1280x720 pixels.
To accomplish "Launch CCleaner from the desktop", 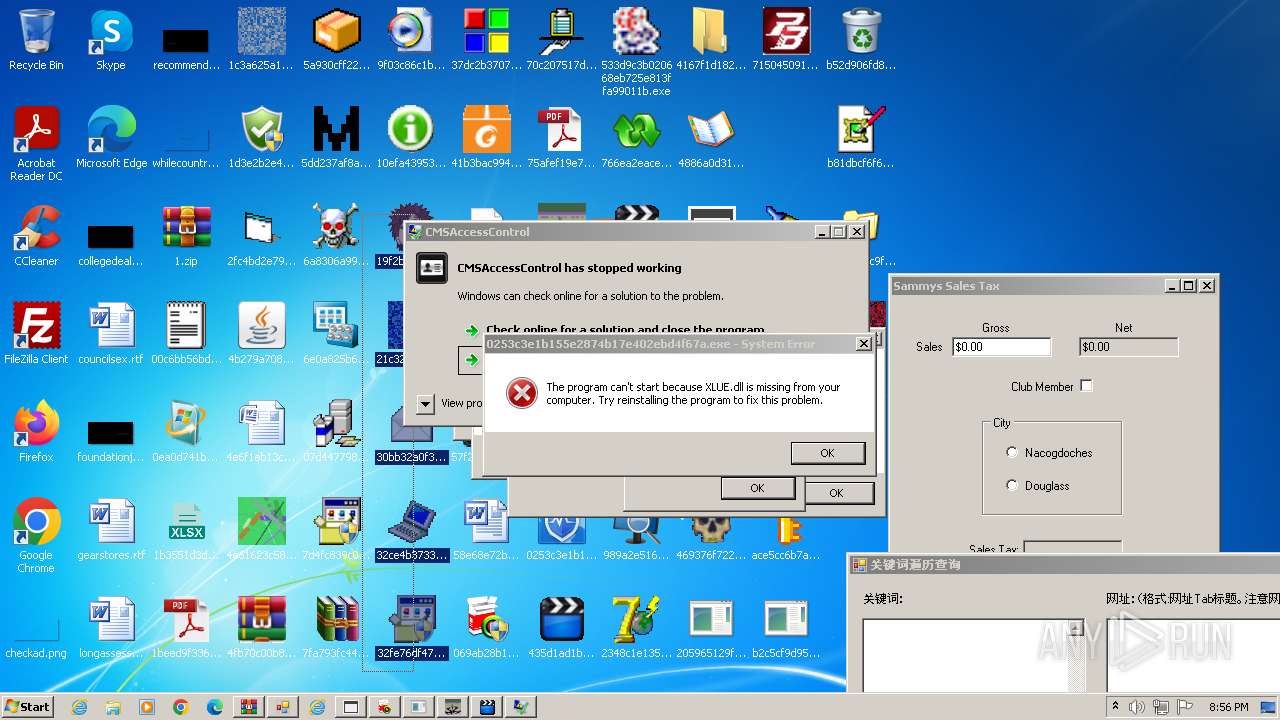I will pyautogui.click(x=36, y=235).
